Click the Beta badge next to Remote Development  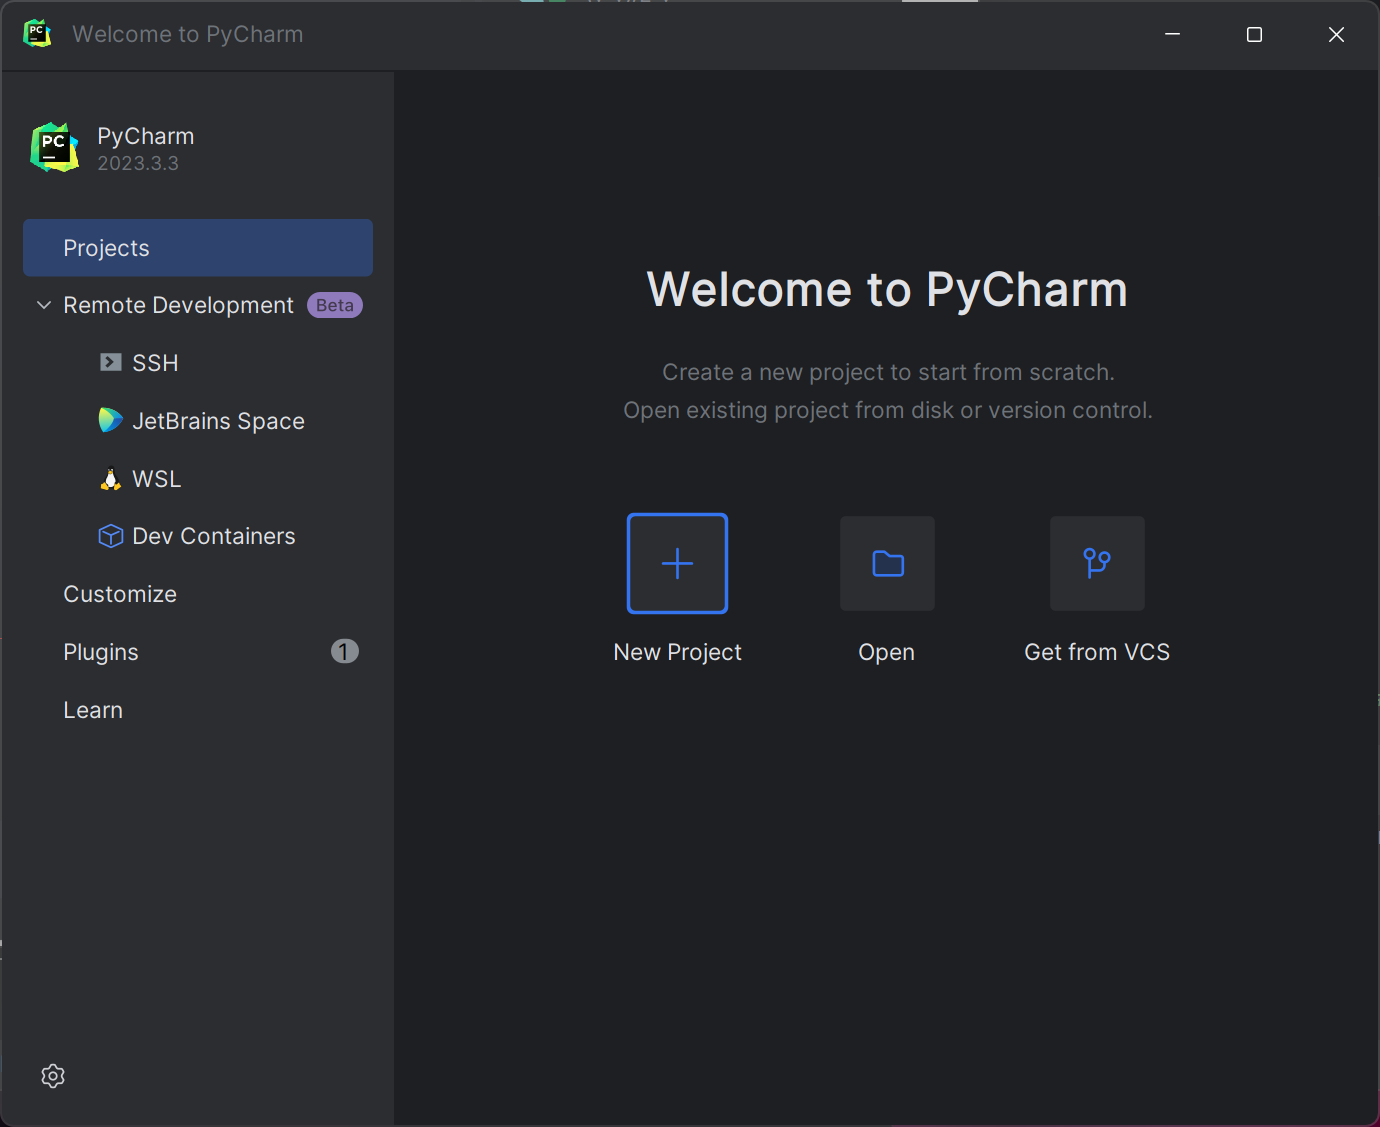(x=334, y=305)
